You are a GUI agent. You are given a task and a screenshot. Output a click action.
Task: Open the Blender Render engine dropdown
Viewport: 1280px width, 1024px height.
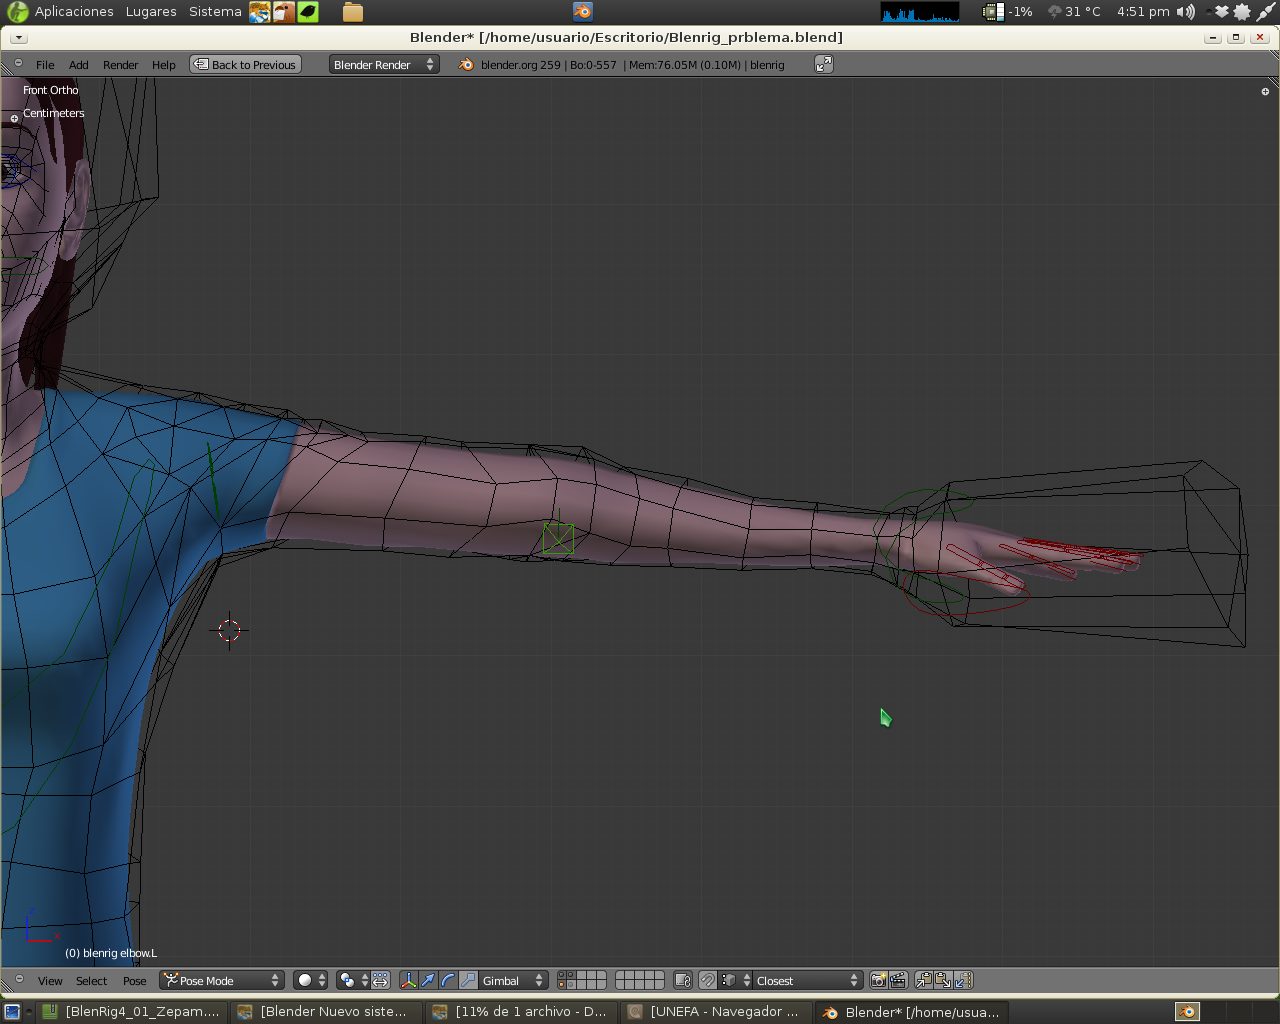click(384, 64)
